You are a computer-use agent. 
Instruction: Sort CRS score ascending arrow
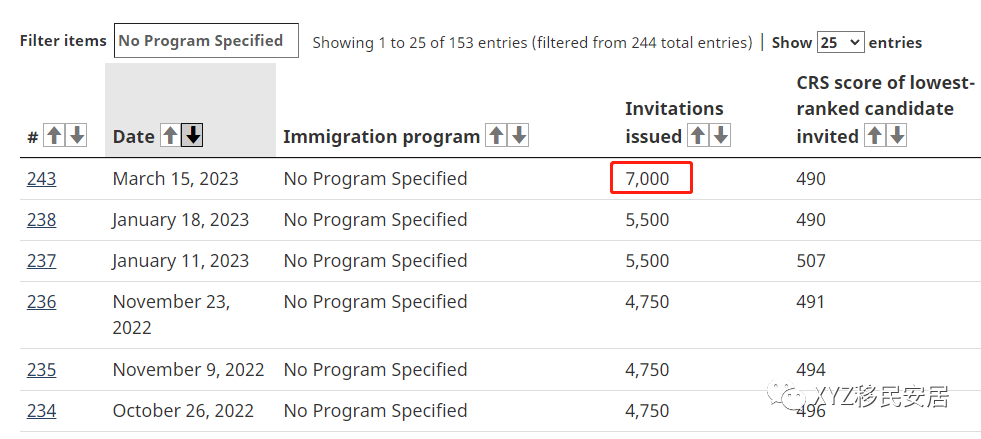click(x=875, y=136)
